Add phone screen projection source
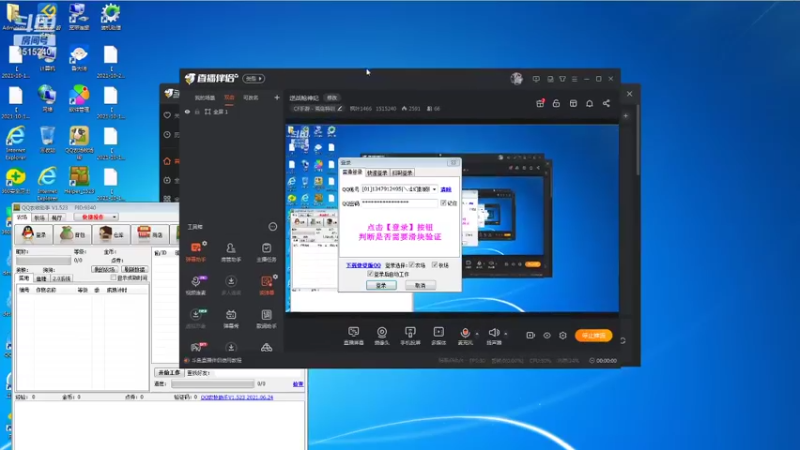Image resolution: width=800 pixels, height=450 pixels. coord(410,335)
